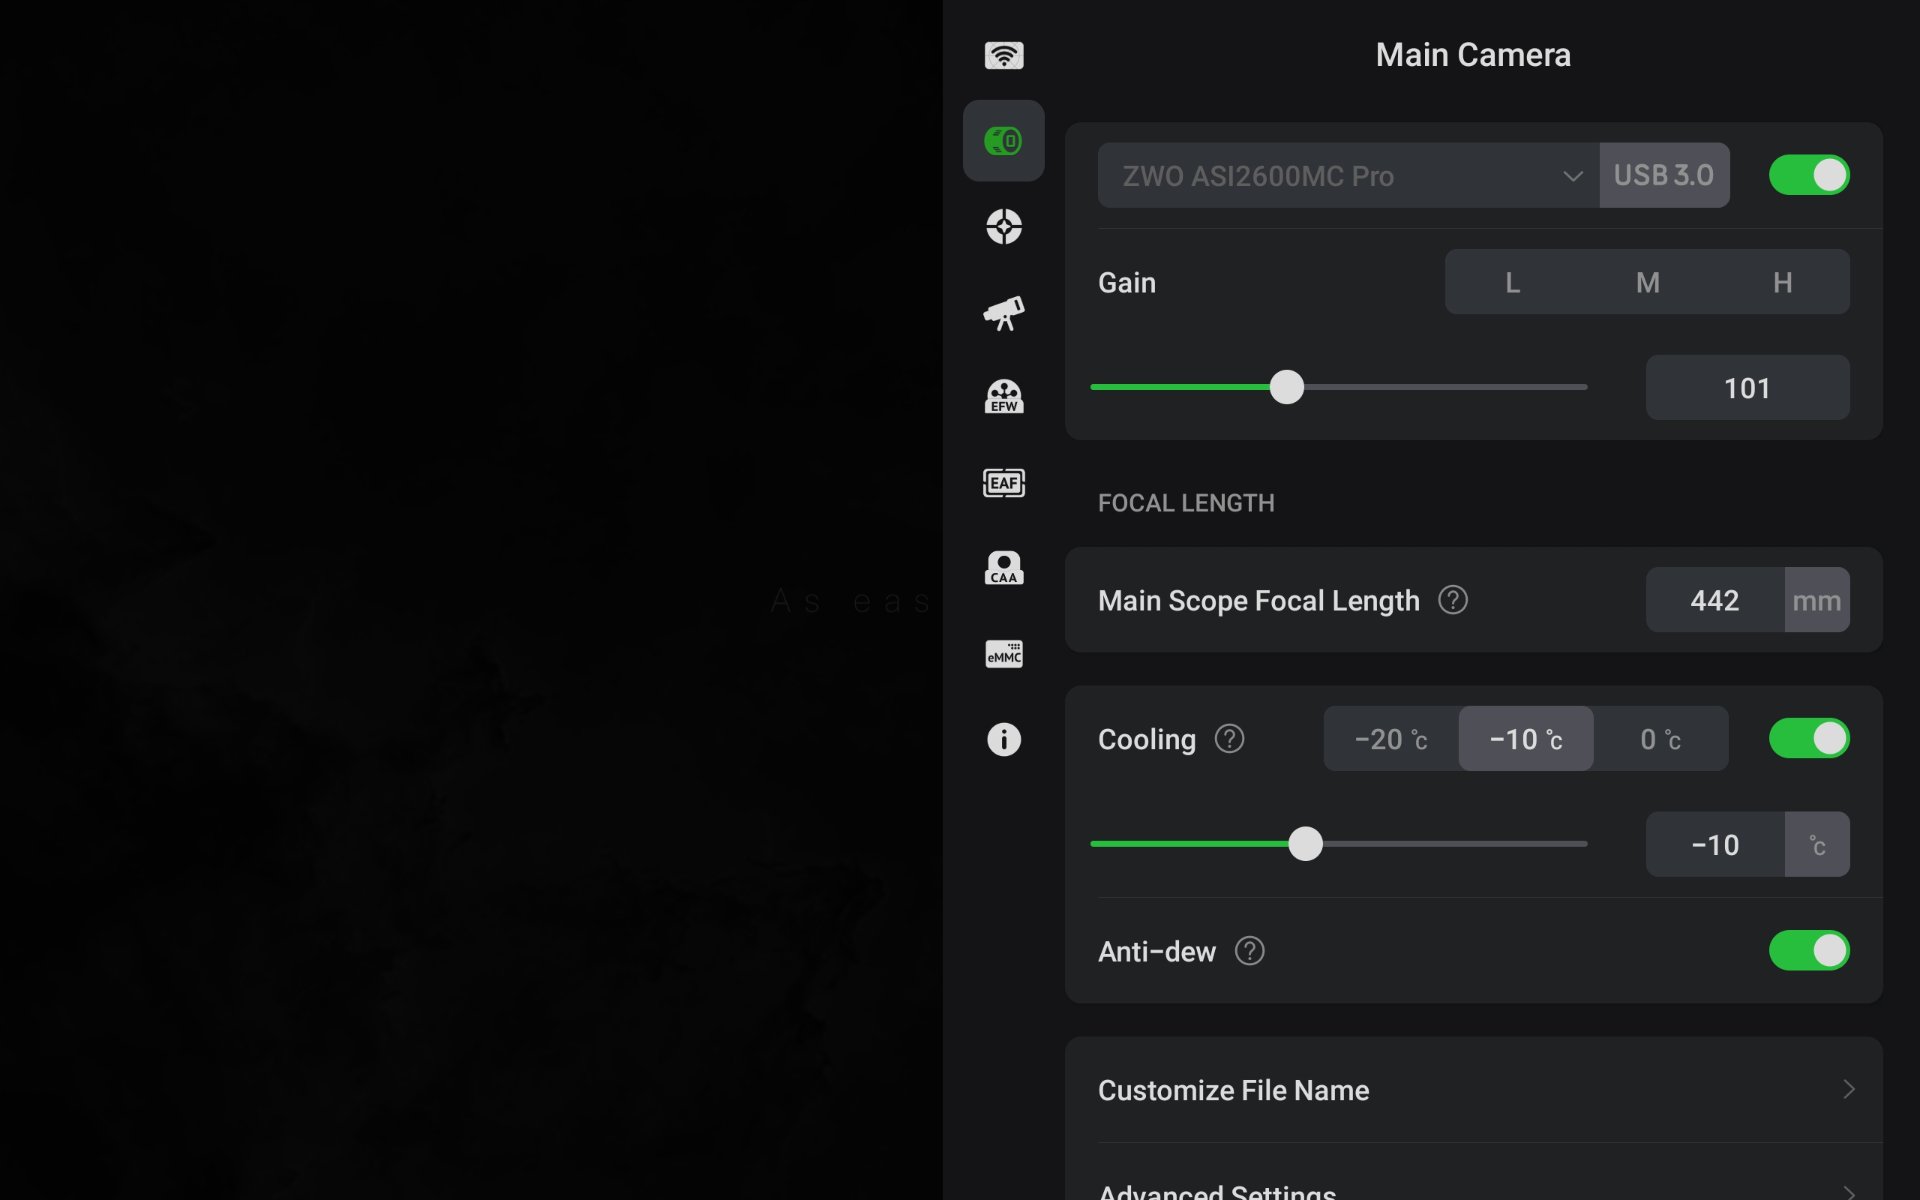Click the USB 3.0 badge
1920x1200 pixels.
(x=1664, y=176)
